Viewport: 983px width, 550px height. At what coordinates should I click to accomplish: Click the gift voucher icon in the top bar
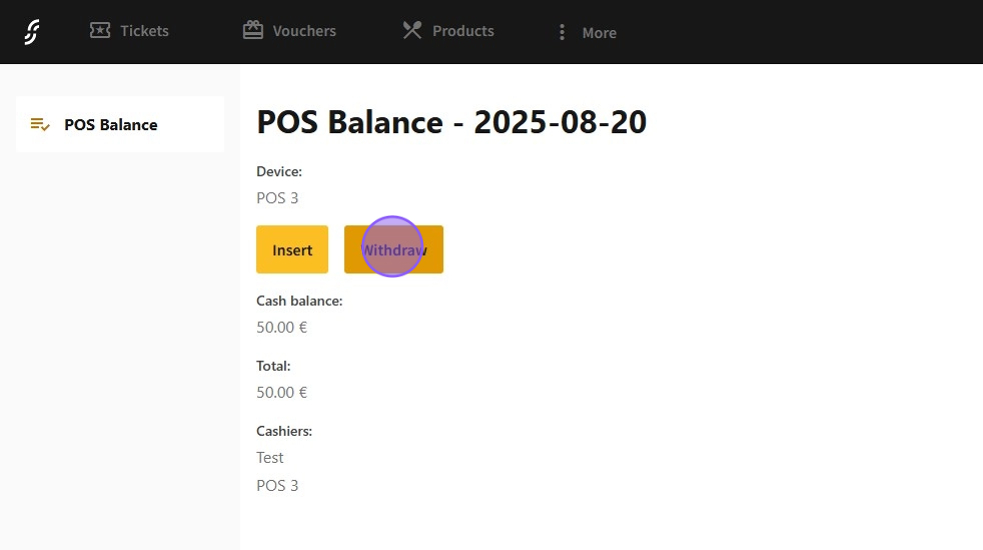click(253, 31)
